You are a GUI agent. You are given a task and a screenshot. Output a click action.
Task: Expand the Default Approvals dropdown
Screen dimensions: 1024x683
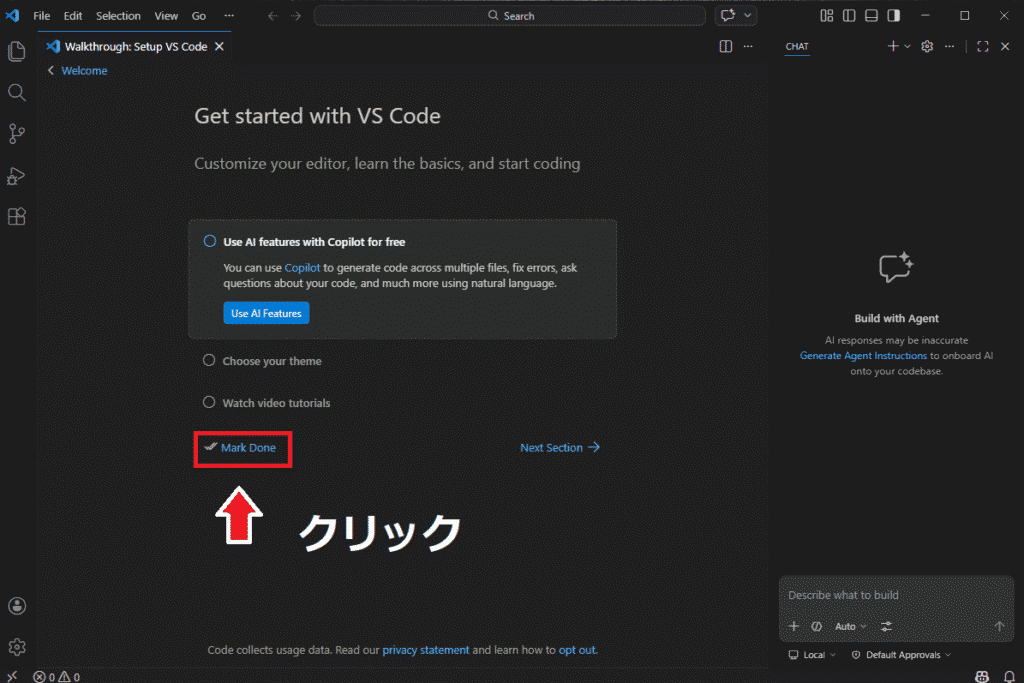click(x=901, y=655)
